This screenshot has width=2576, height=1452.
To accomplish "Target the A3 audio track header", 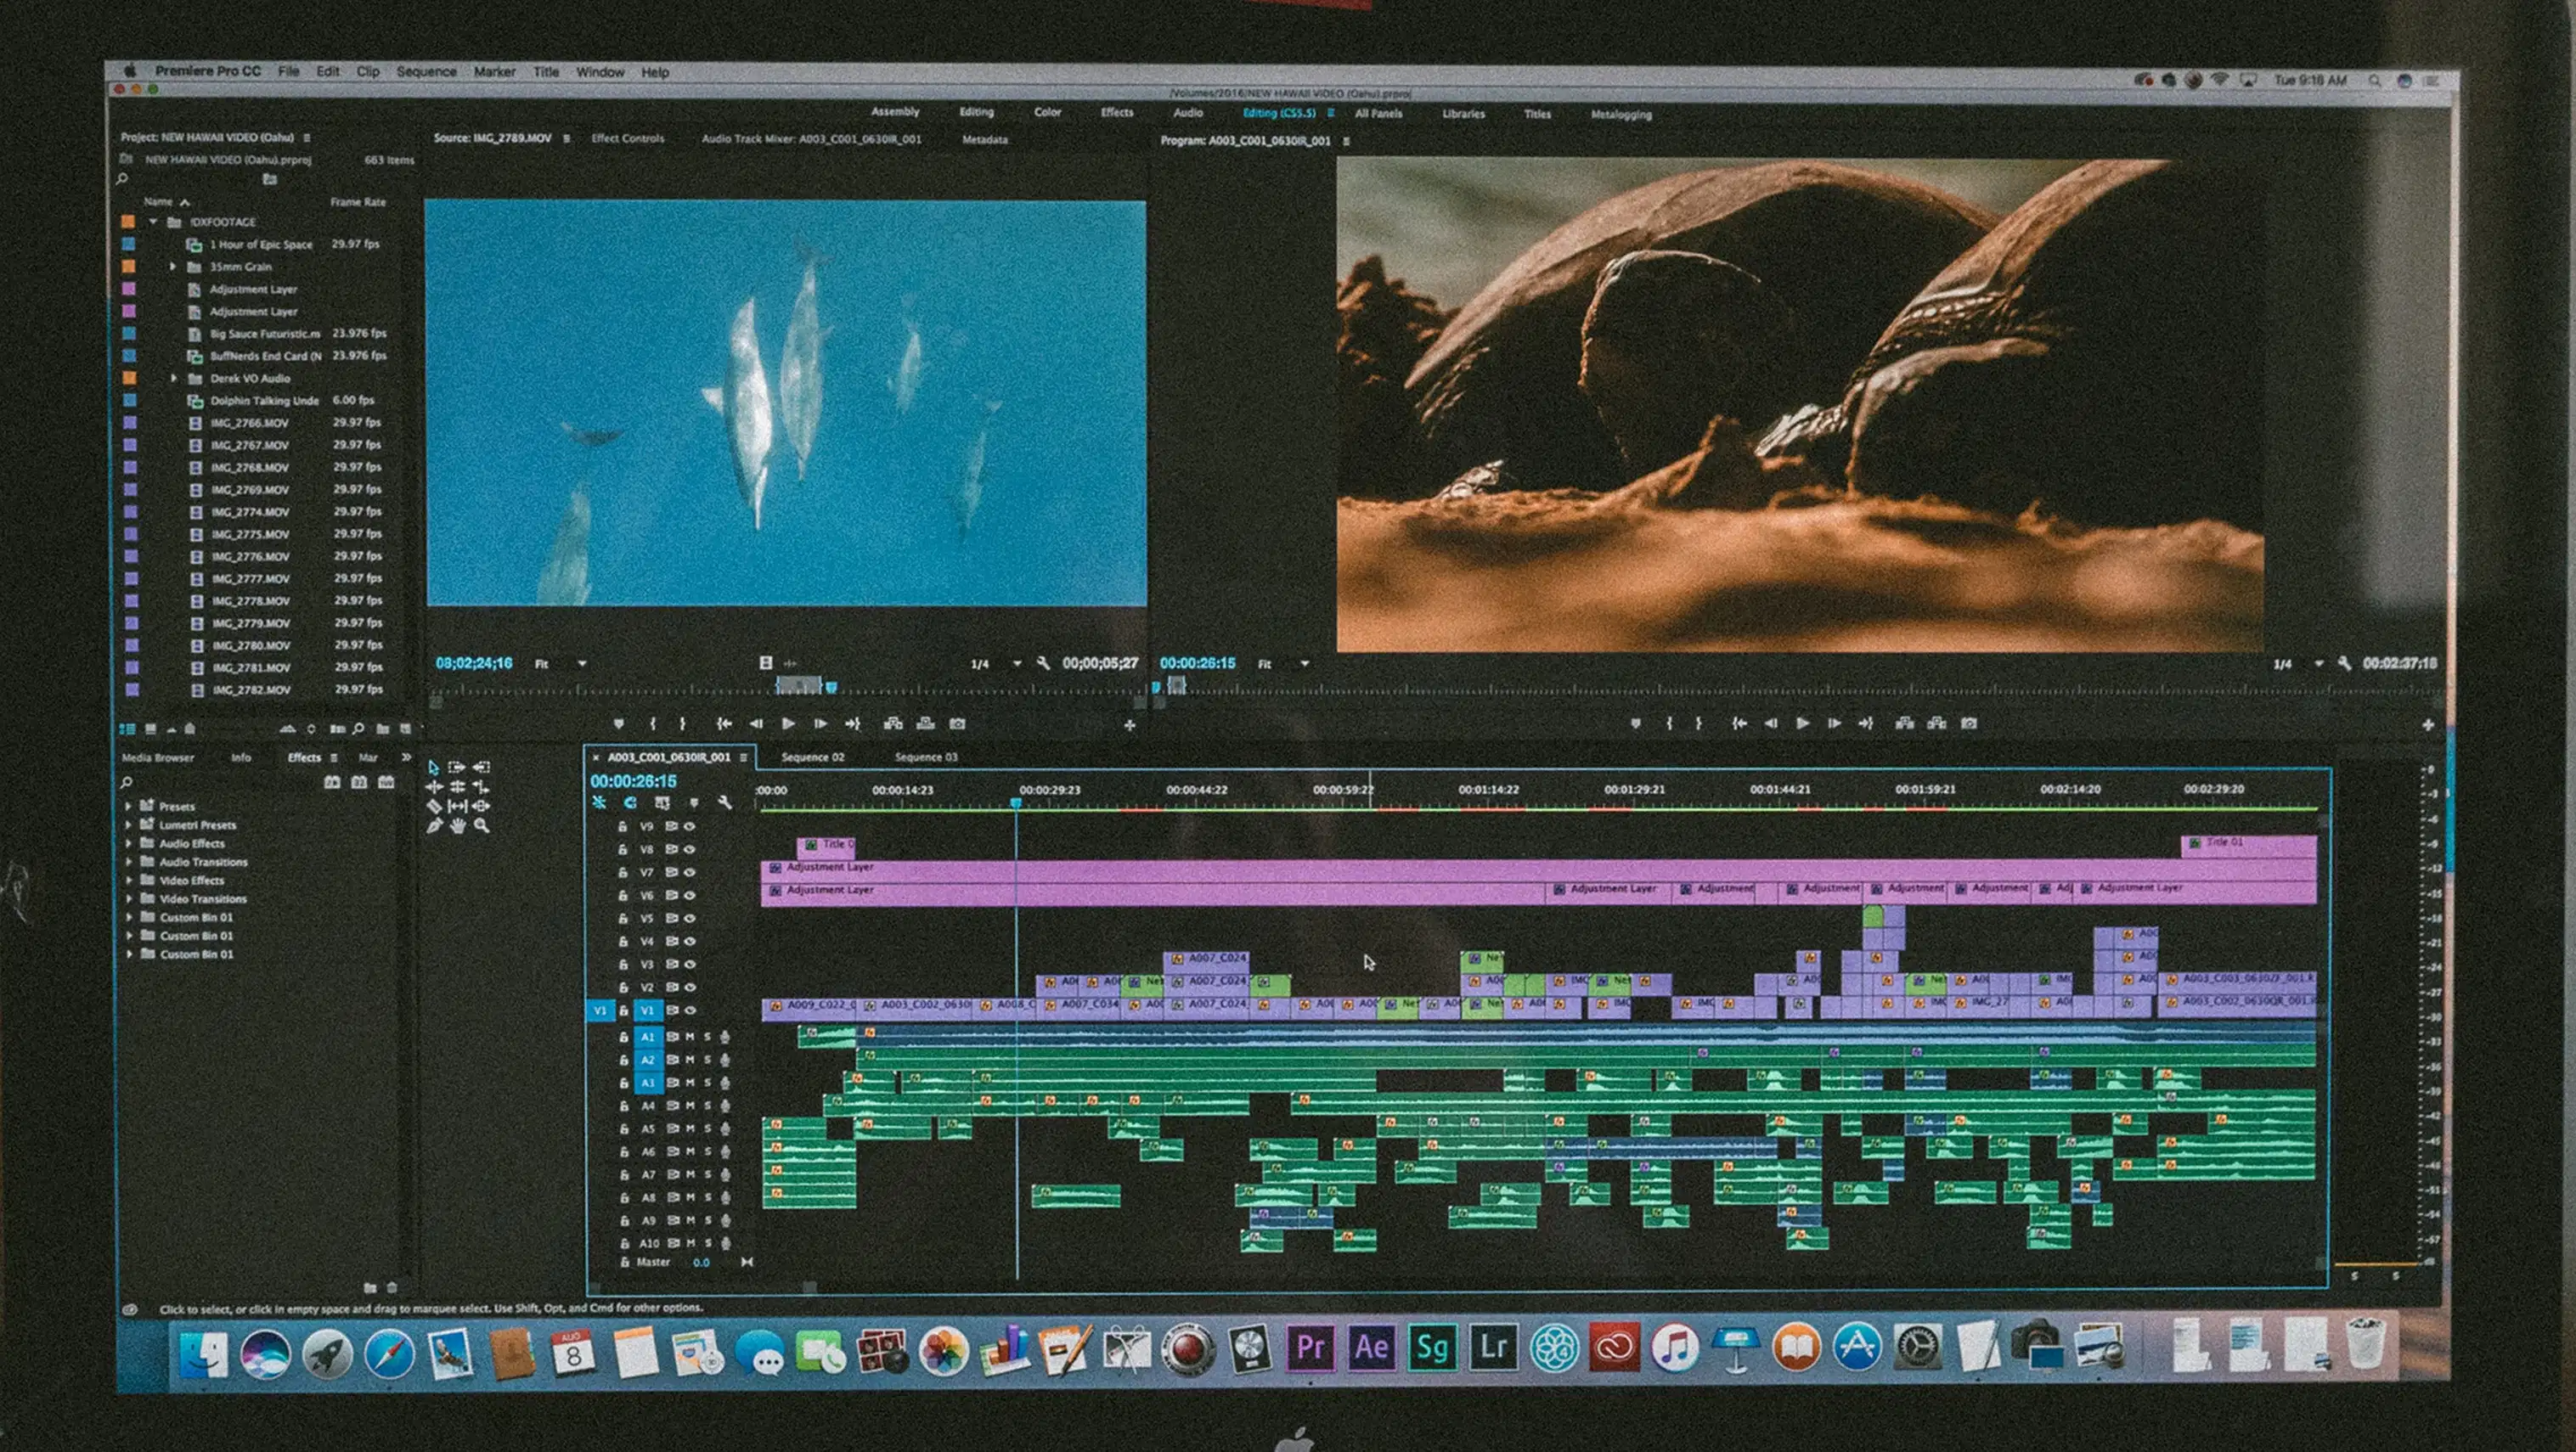I will pyautogui.click(x=647, y=1083).
